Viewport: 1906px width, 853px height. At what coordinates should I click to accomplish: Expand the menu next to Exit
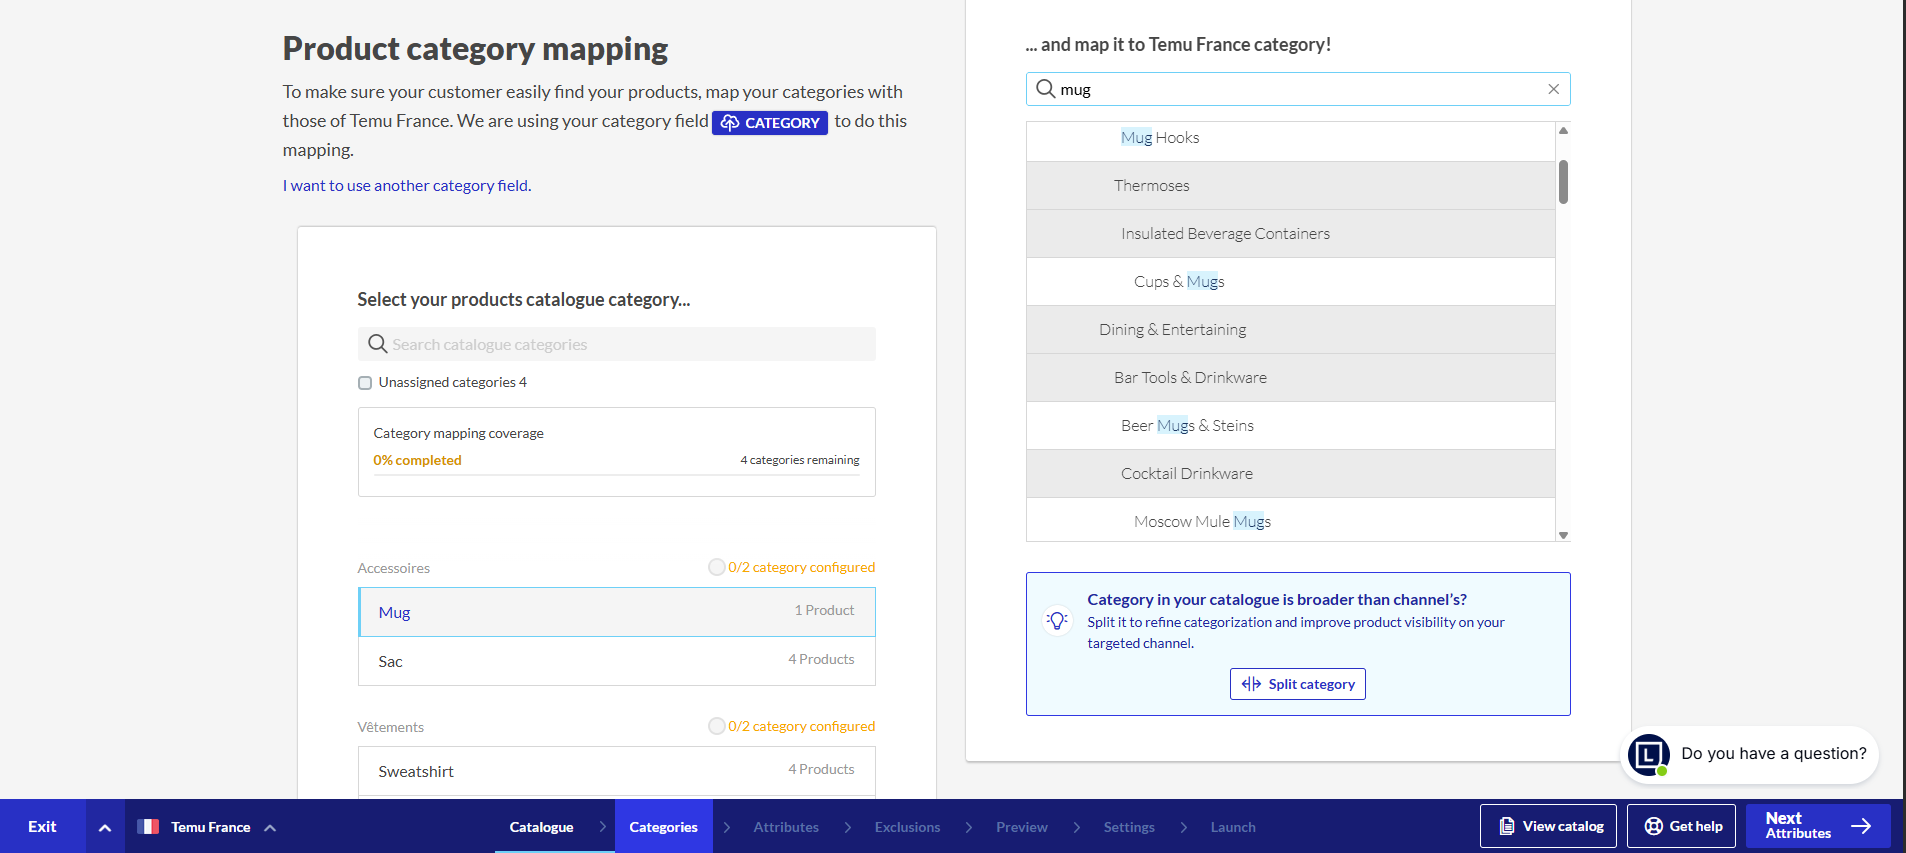105,827
